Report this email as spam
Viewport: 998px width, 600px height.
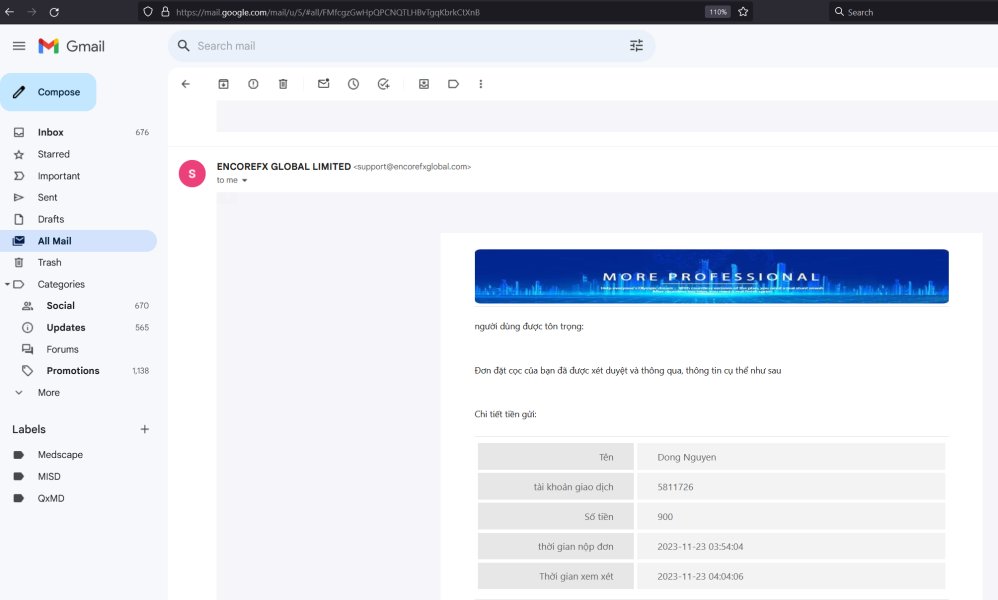tap(253, 84)
